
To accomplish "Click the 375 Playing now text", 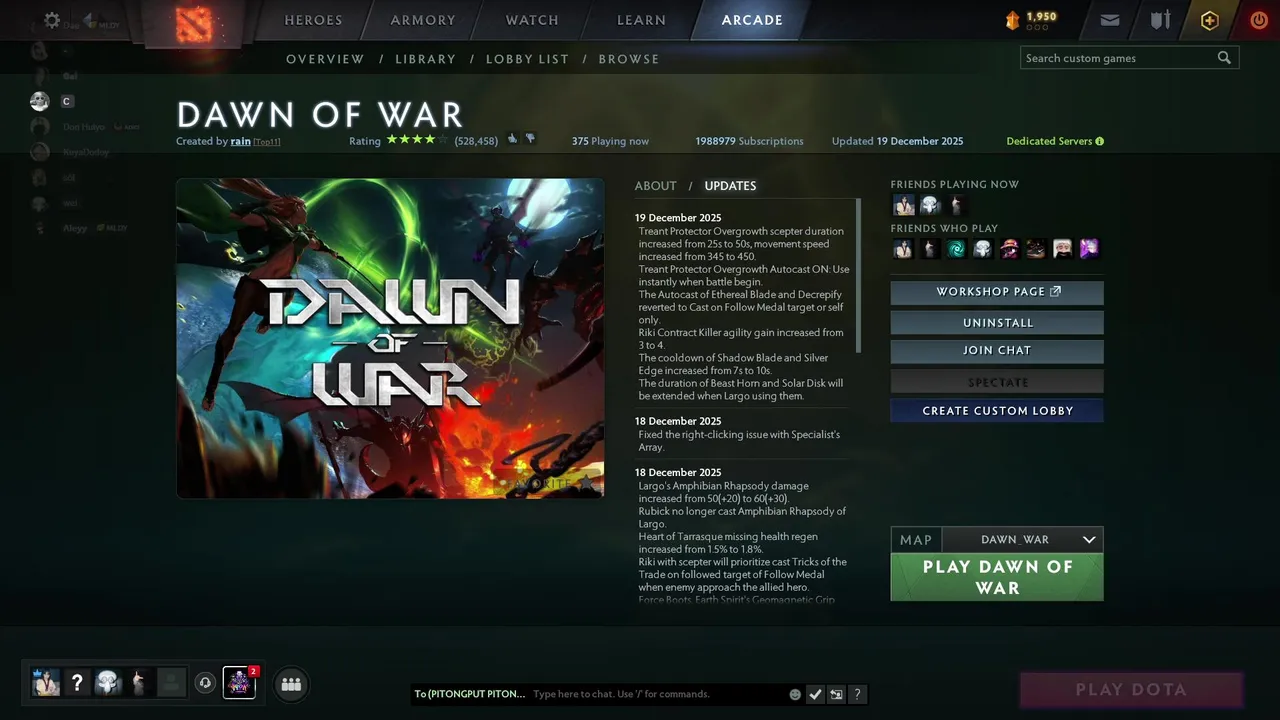I will [x=610, y=141].
